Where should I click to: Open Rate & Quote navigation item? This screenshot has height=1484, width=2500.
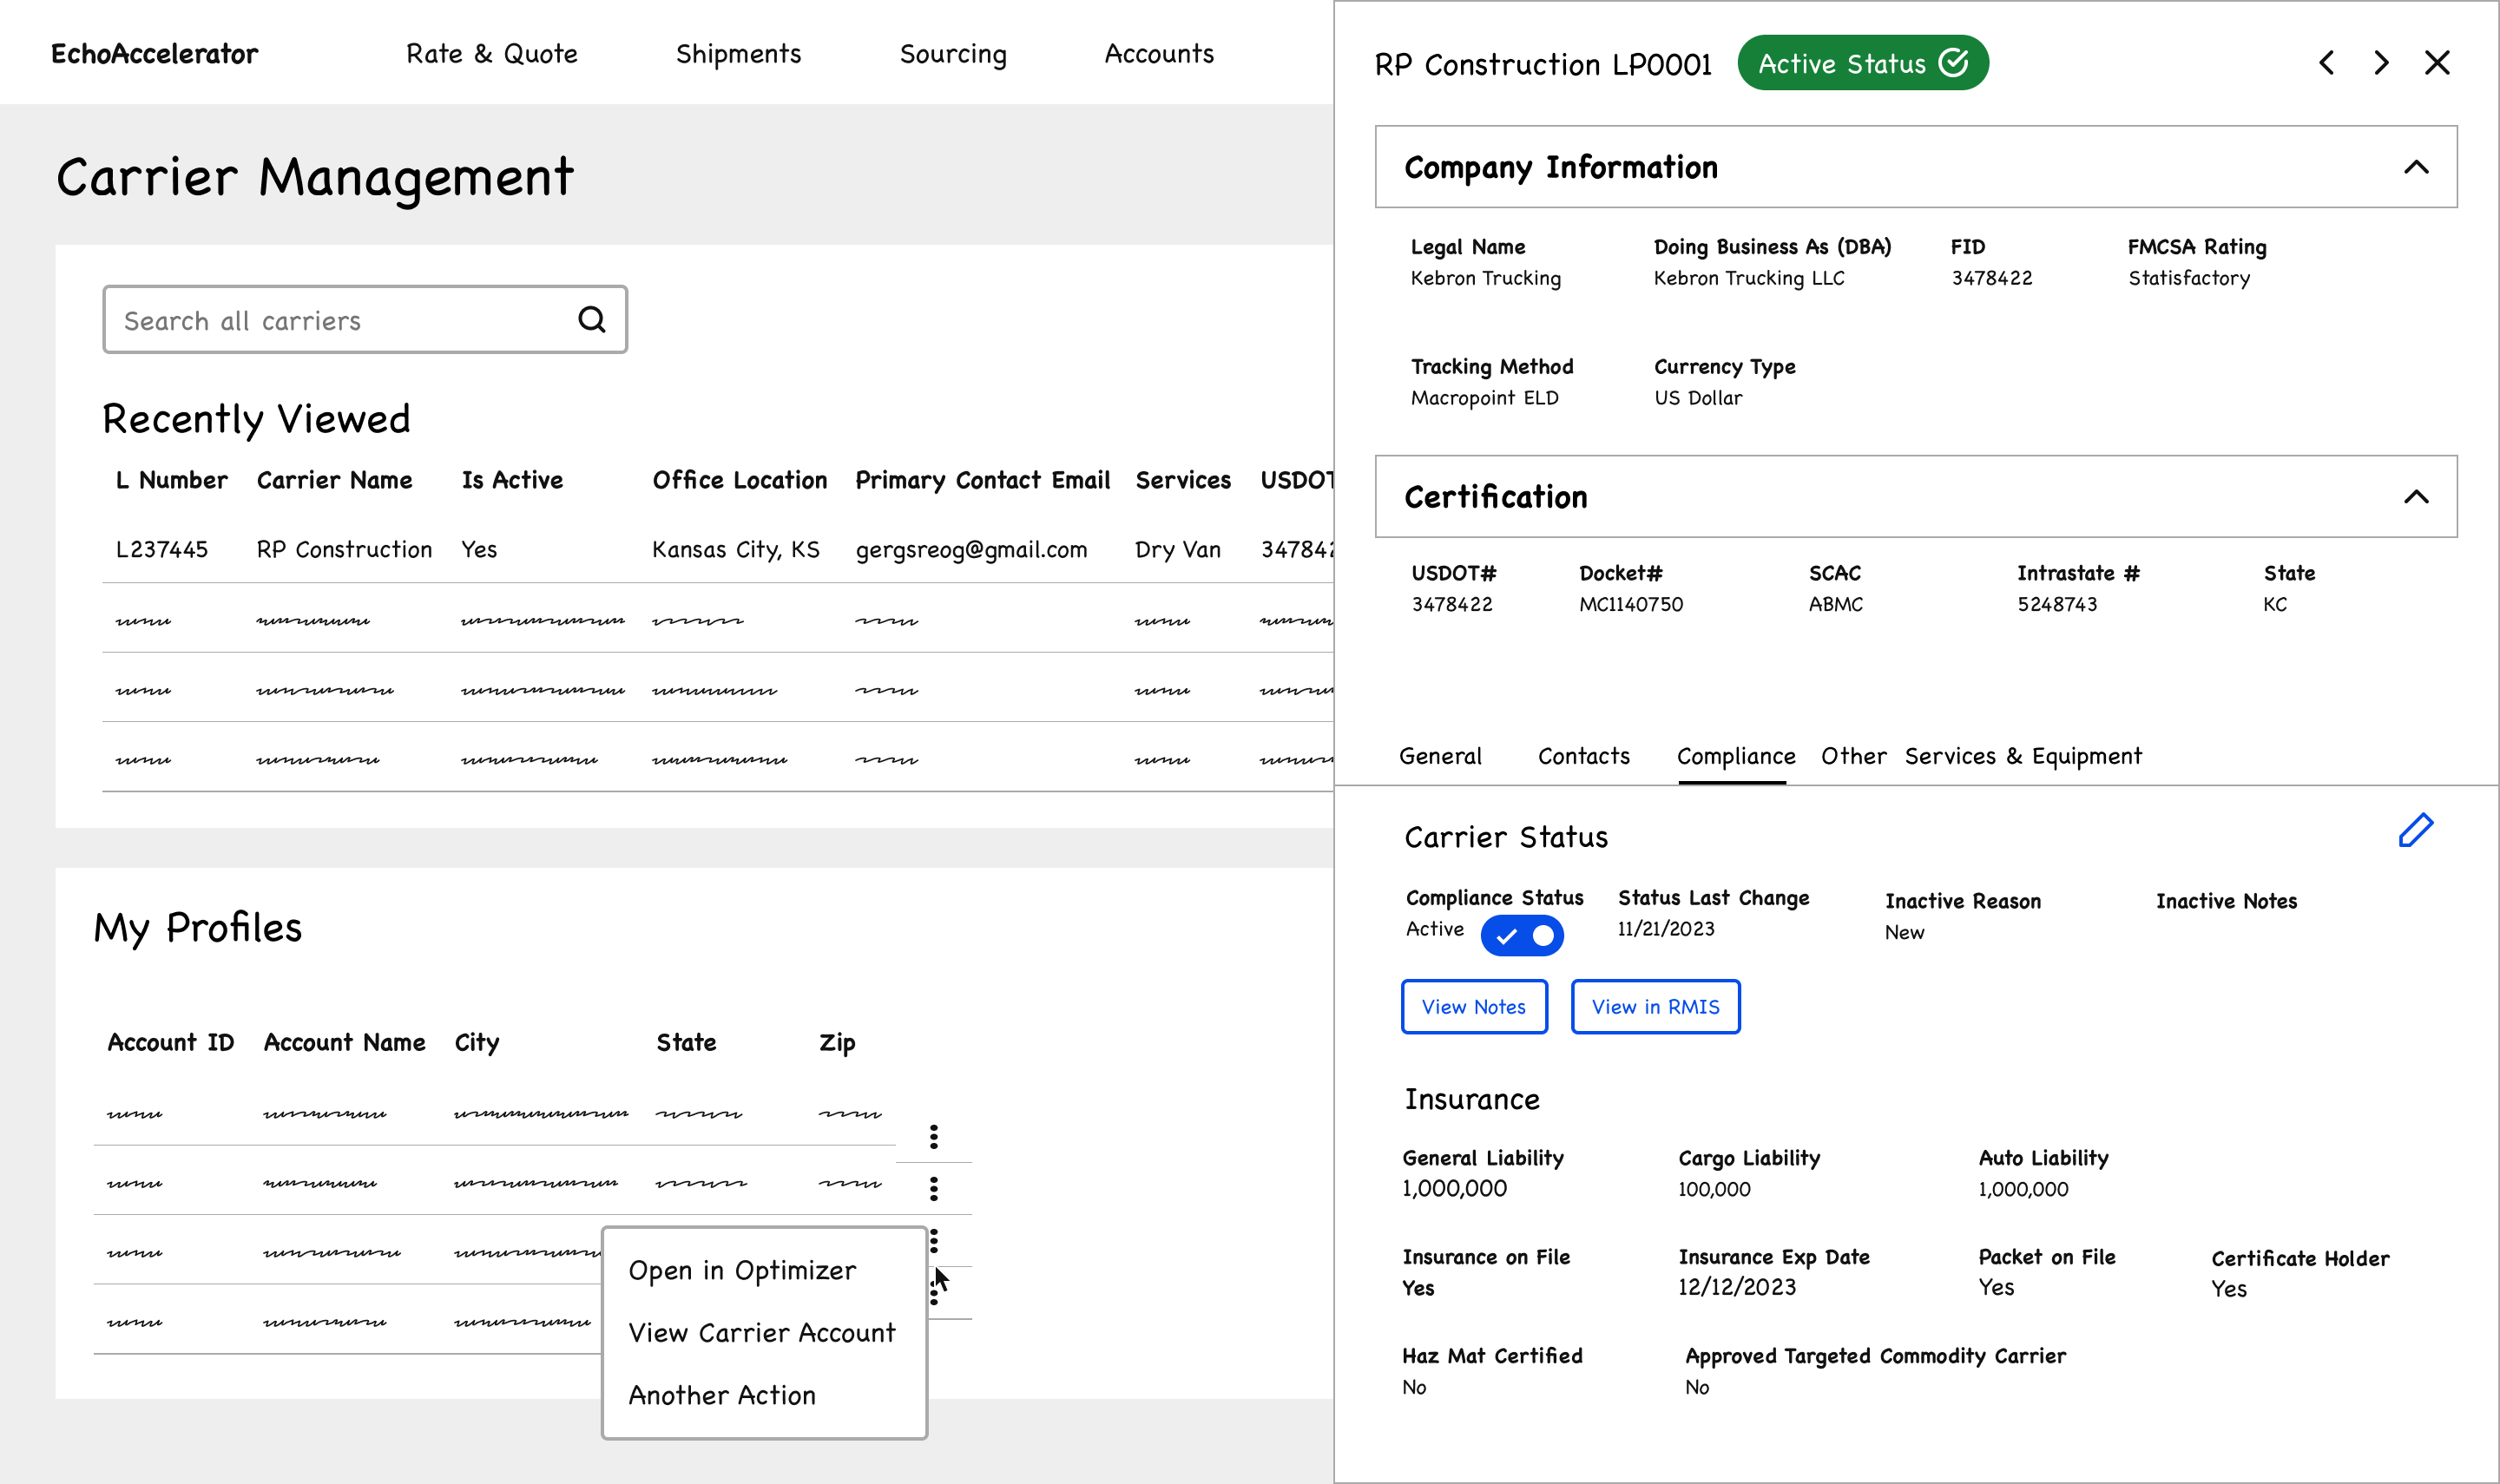pos(492,53)
